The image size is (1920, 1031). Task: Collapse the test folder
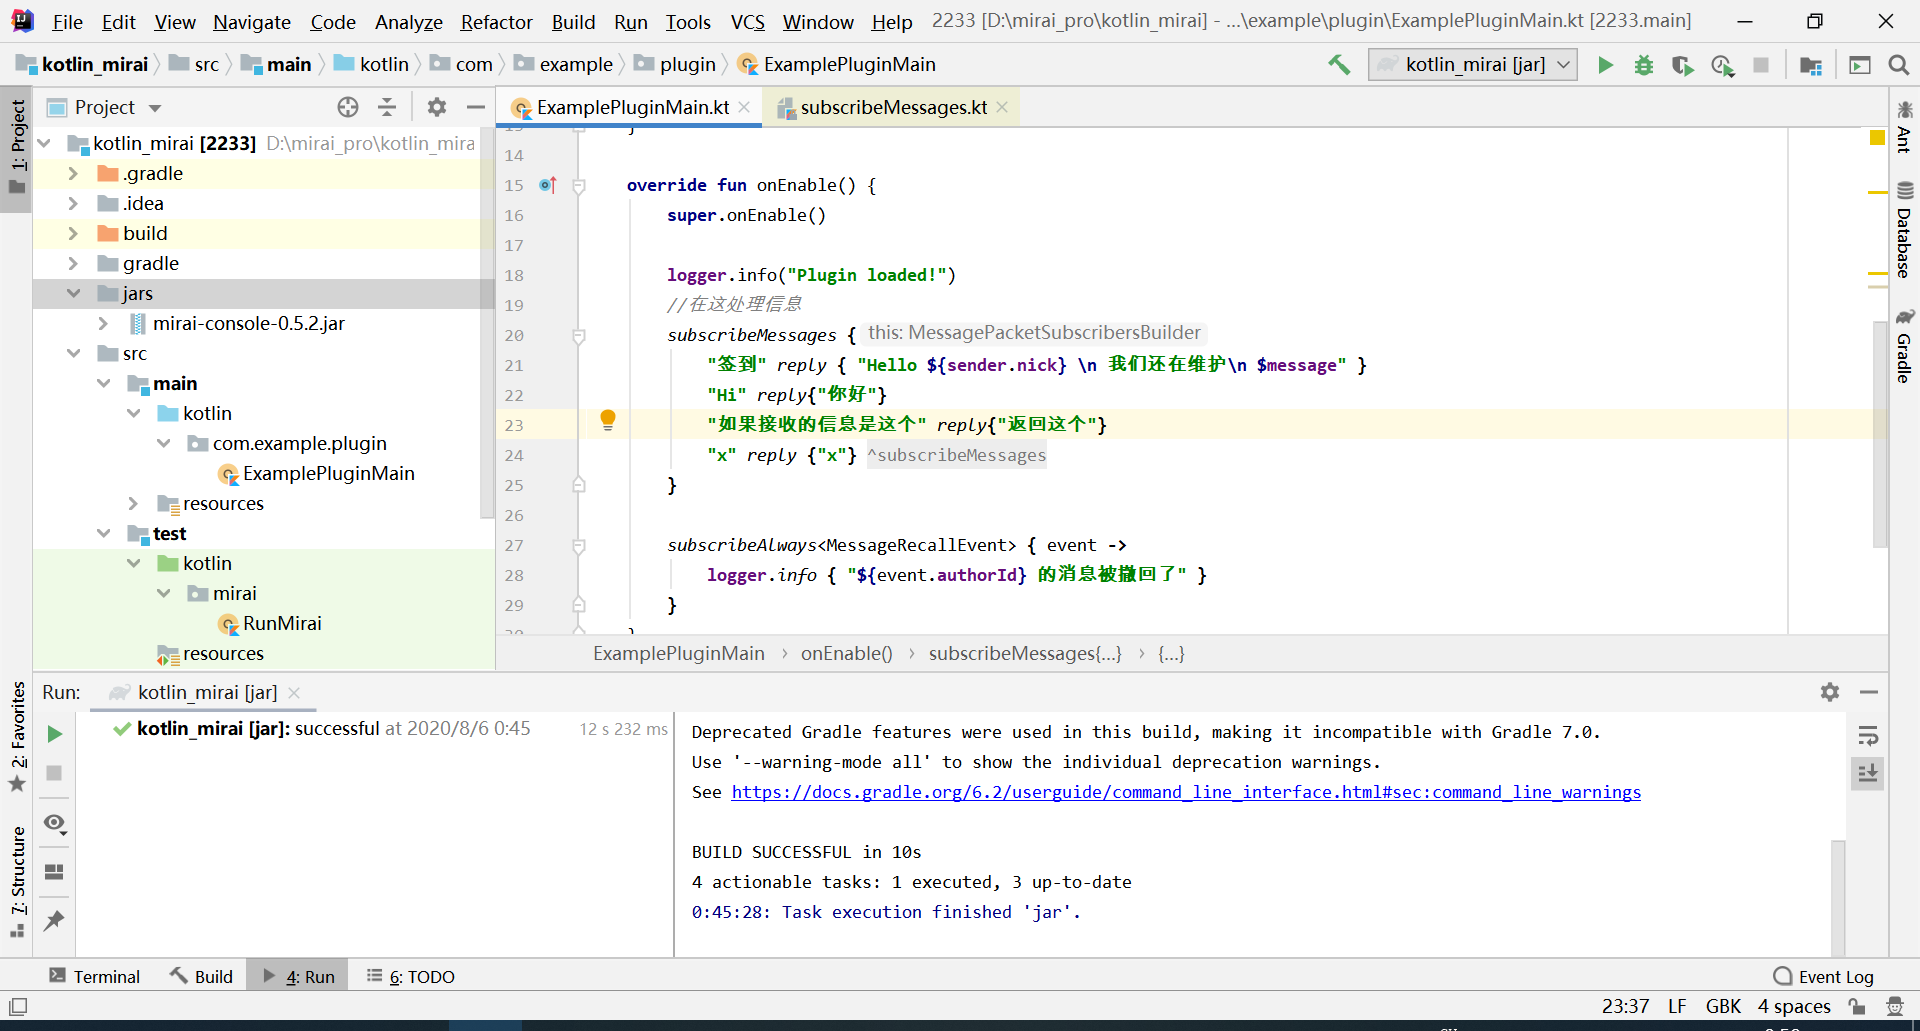(103, 533)
